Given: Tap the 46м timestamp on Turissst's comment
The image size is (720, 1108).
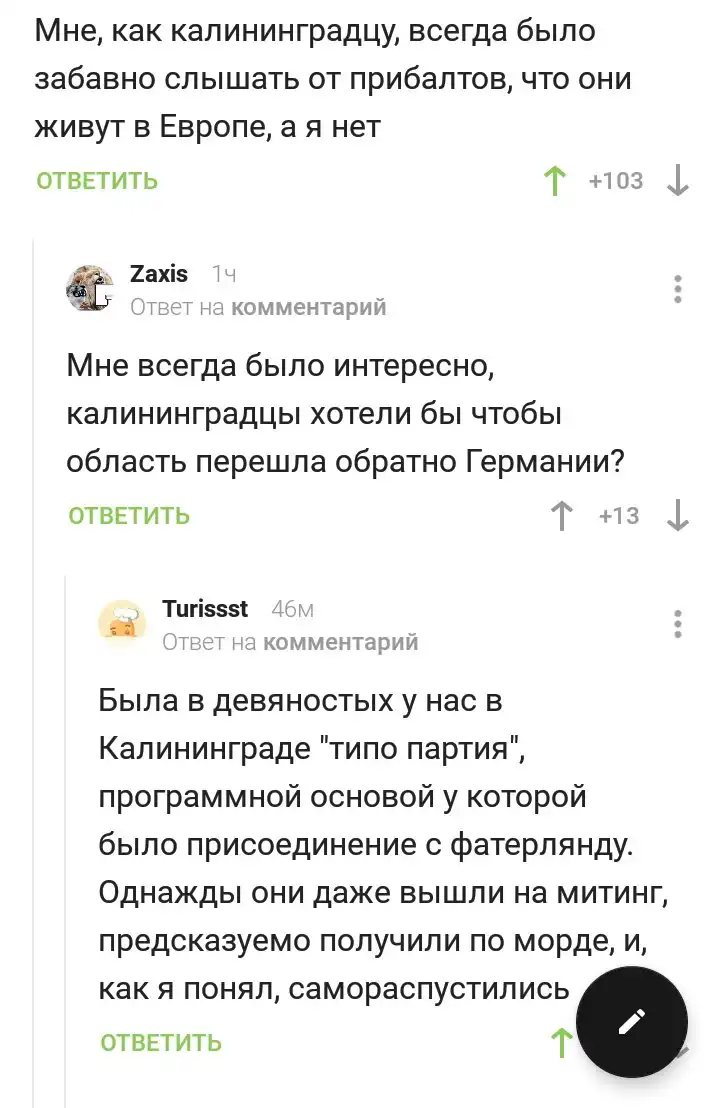Looking at the screenshot, I should pos(293,608).
